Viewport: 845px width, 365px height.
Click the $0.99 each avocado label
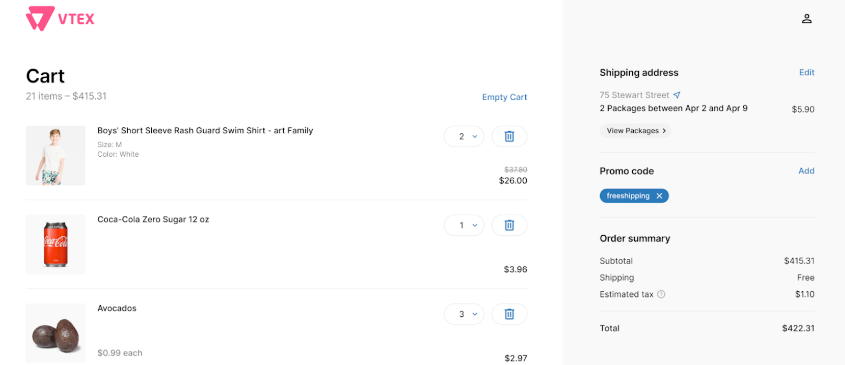120,353
